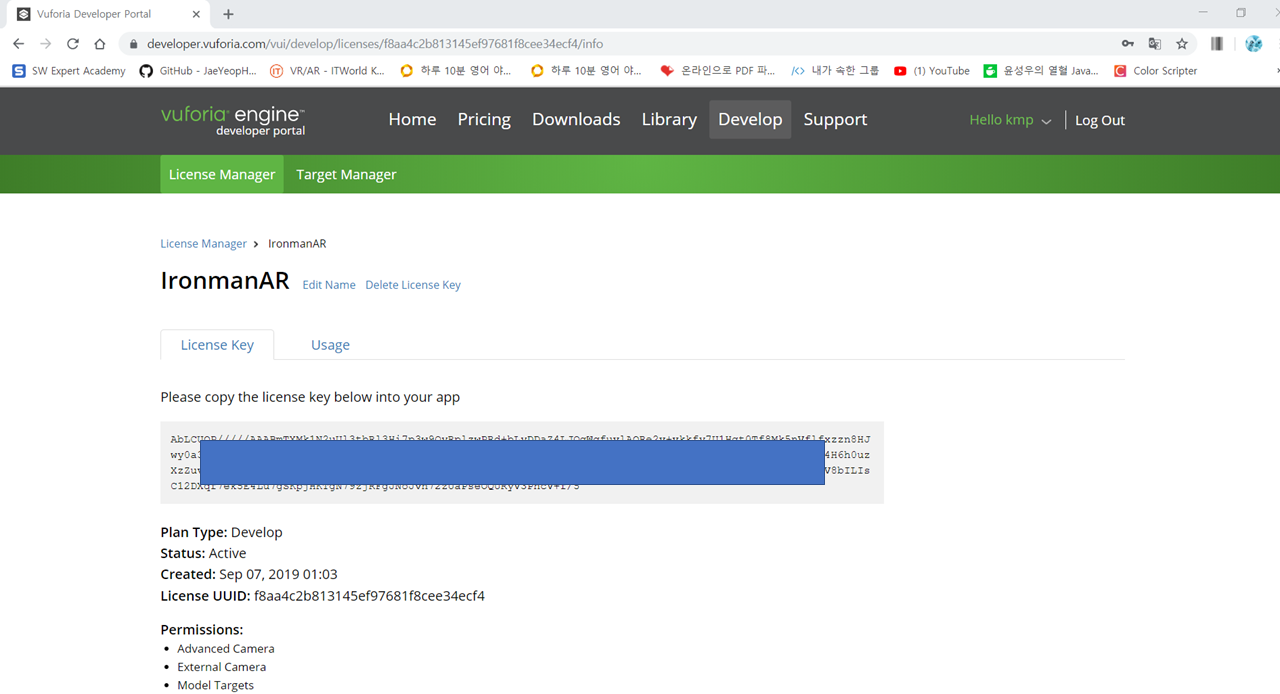Click the Status: Active text

pos(203,553)
